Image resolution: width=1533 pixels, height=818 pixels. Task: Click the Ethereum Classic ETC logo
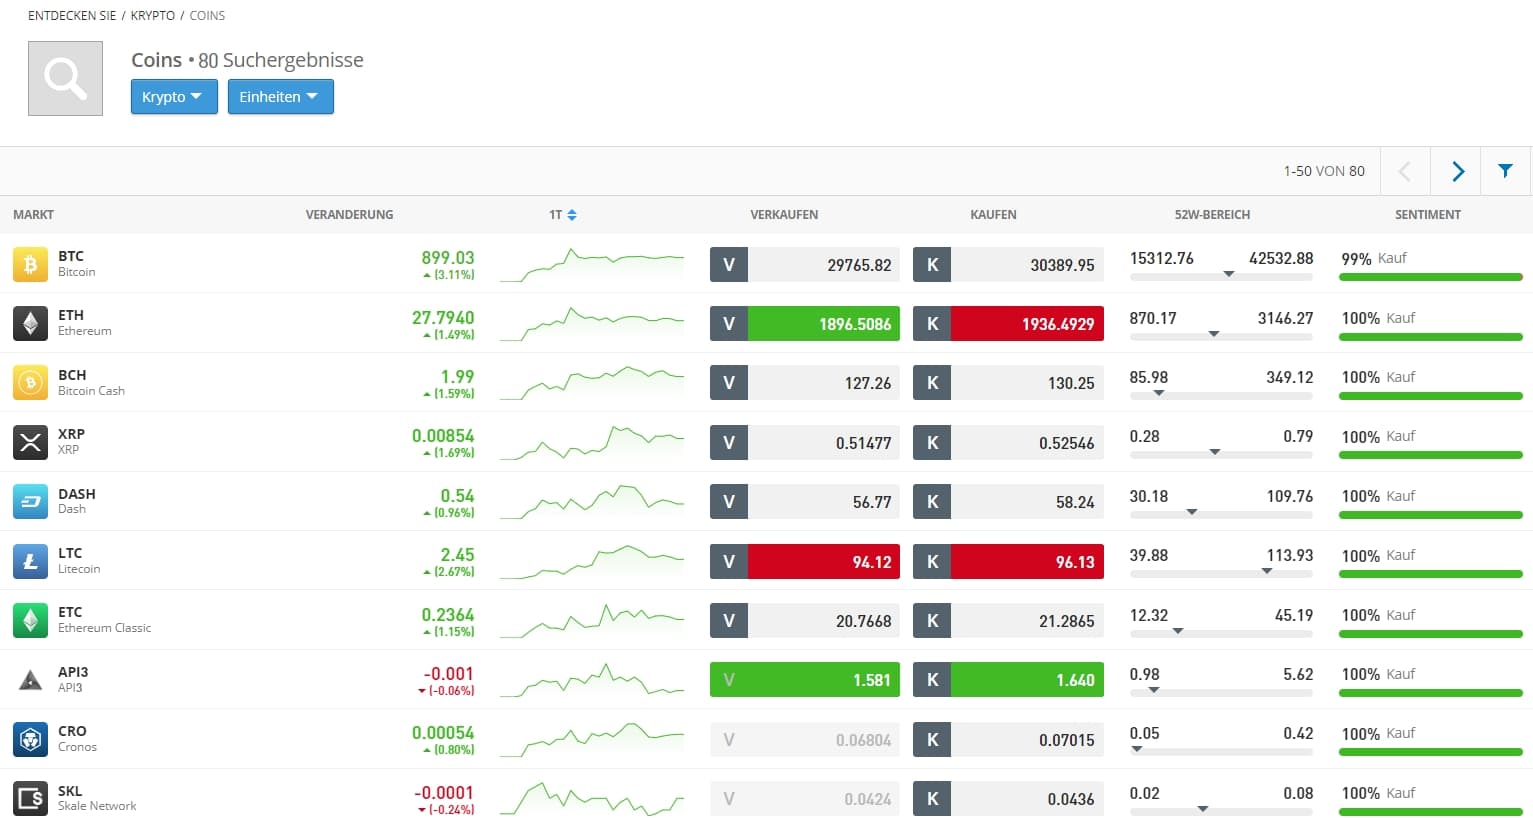[x=30, y=620]
